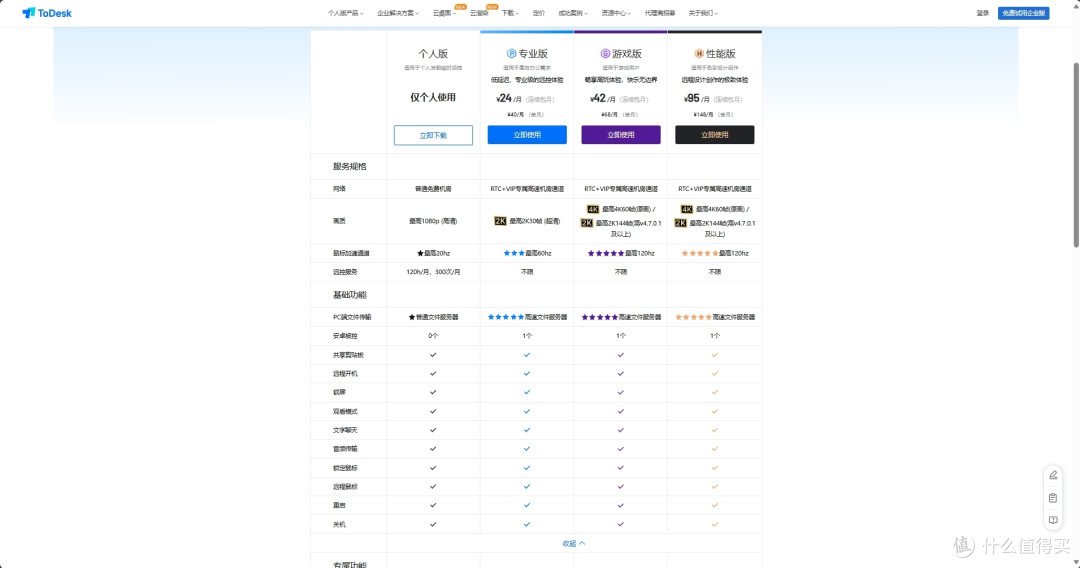Click the 个人版 checkmark in the 共享剪贴板 row
Screen dimensions: 1080x568
[x=433, y=355]
